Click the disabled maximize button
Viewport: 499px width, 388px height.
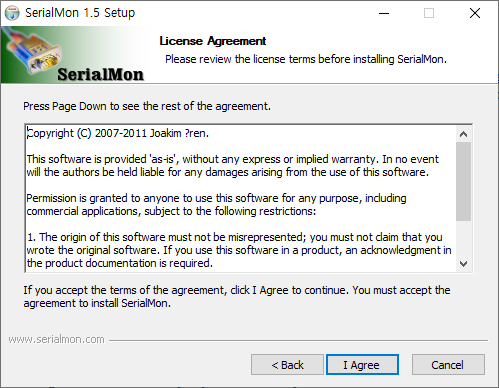click(x=429, y=13)
